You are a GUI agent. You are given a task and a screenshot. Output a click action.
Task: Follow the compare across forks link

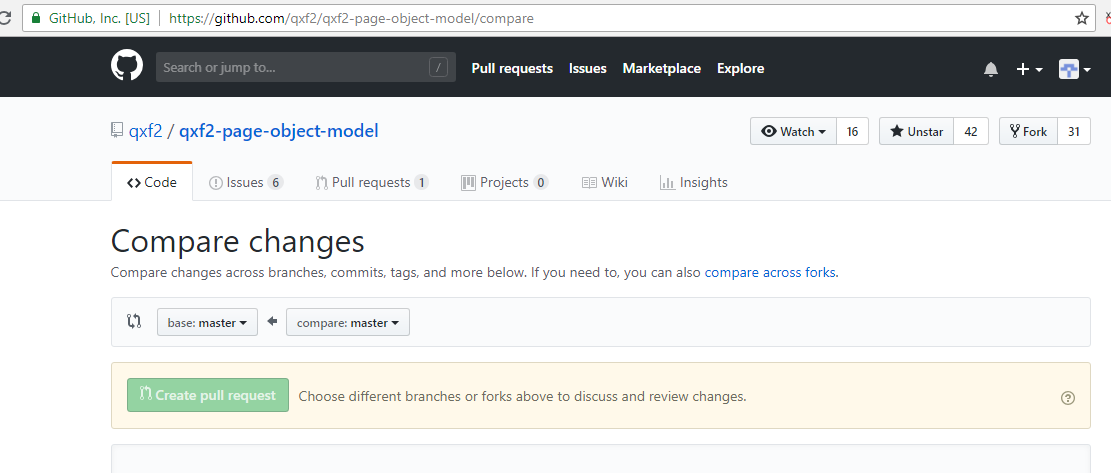pos(770,272)
